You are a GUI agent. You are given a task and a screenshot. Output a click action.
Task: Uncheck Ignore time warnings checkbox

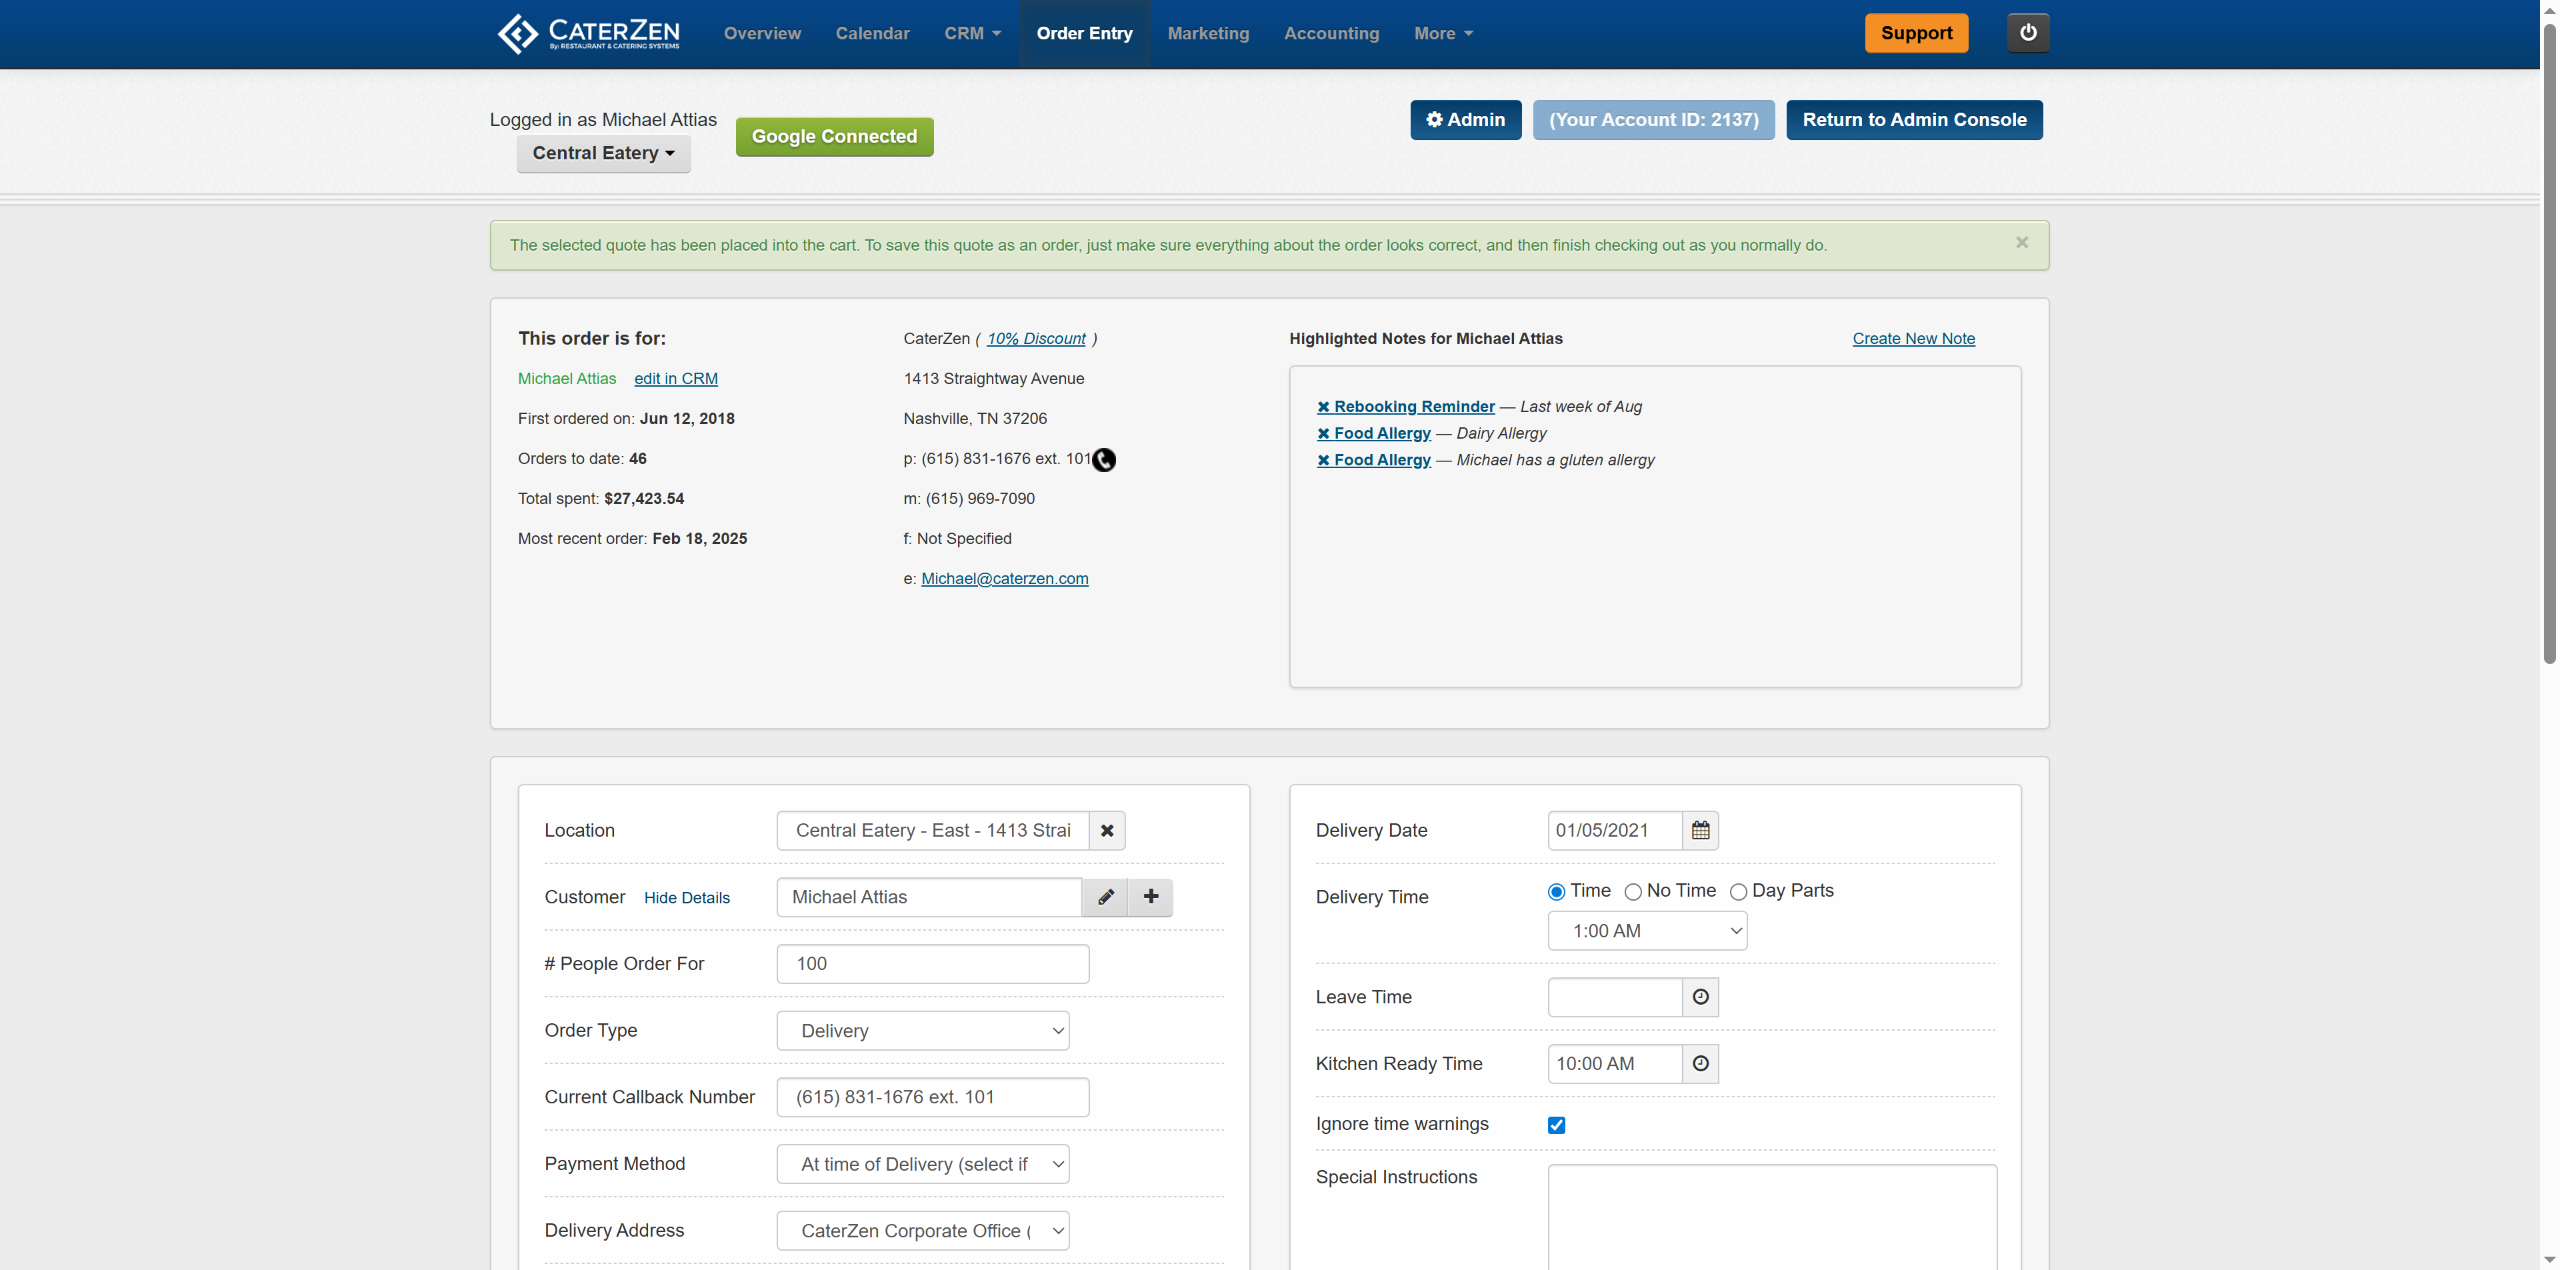1556,1125
